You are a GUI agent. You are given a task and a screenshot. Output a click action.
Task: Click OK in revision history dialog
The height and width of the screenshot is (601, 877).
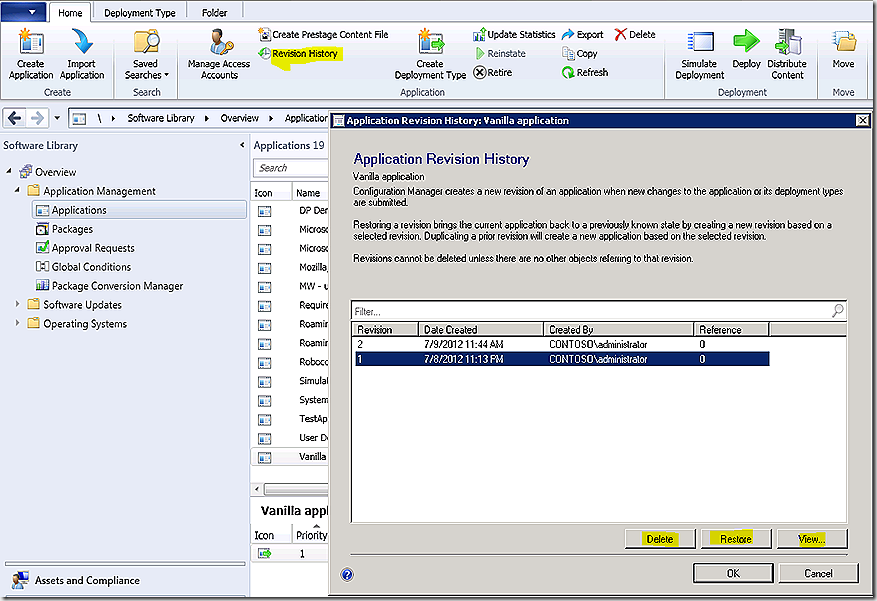733,573
